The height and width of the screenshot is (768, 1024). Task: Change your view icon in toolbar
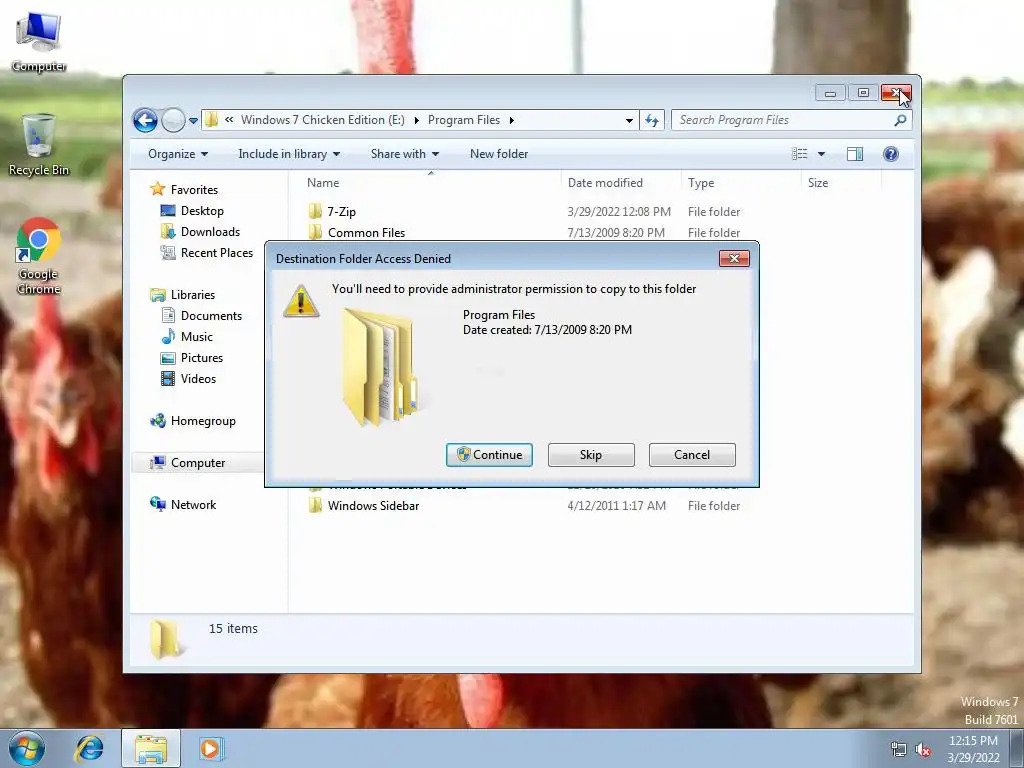click(x=799, y=154)
